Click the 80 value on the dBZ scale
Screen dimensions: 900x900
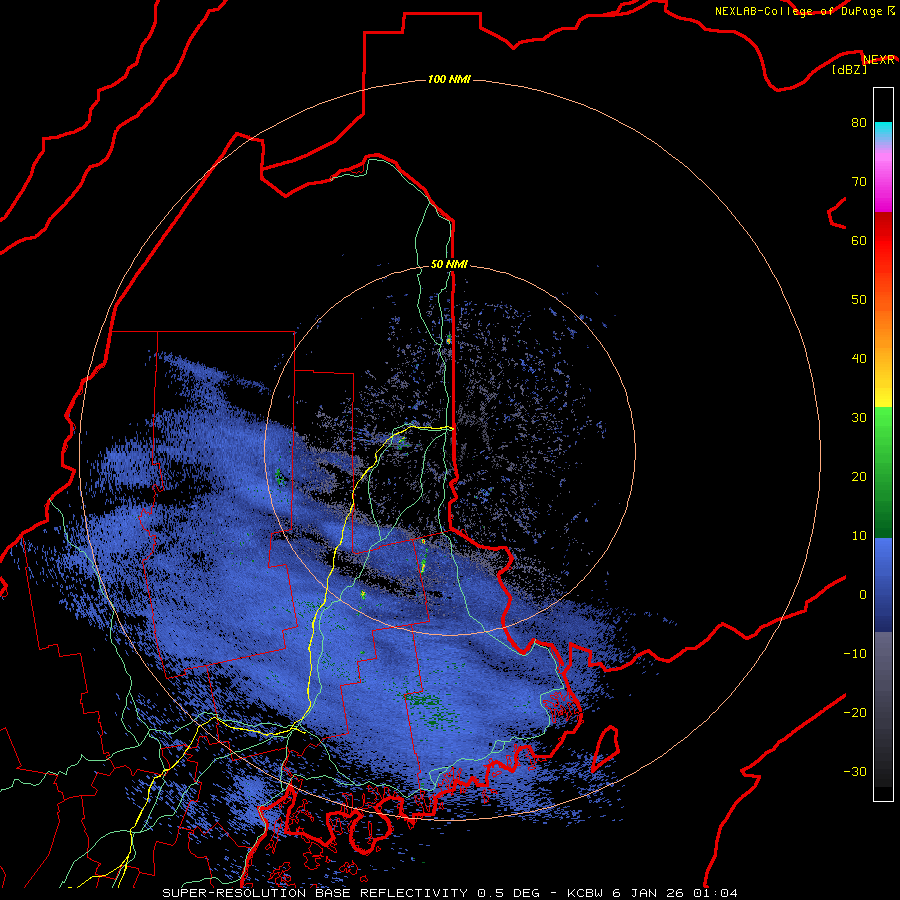(859, 122)
